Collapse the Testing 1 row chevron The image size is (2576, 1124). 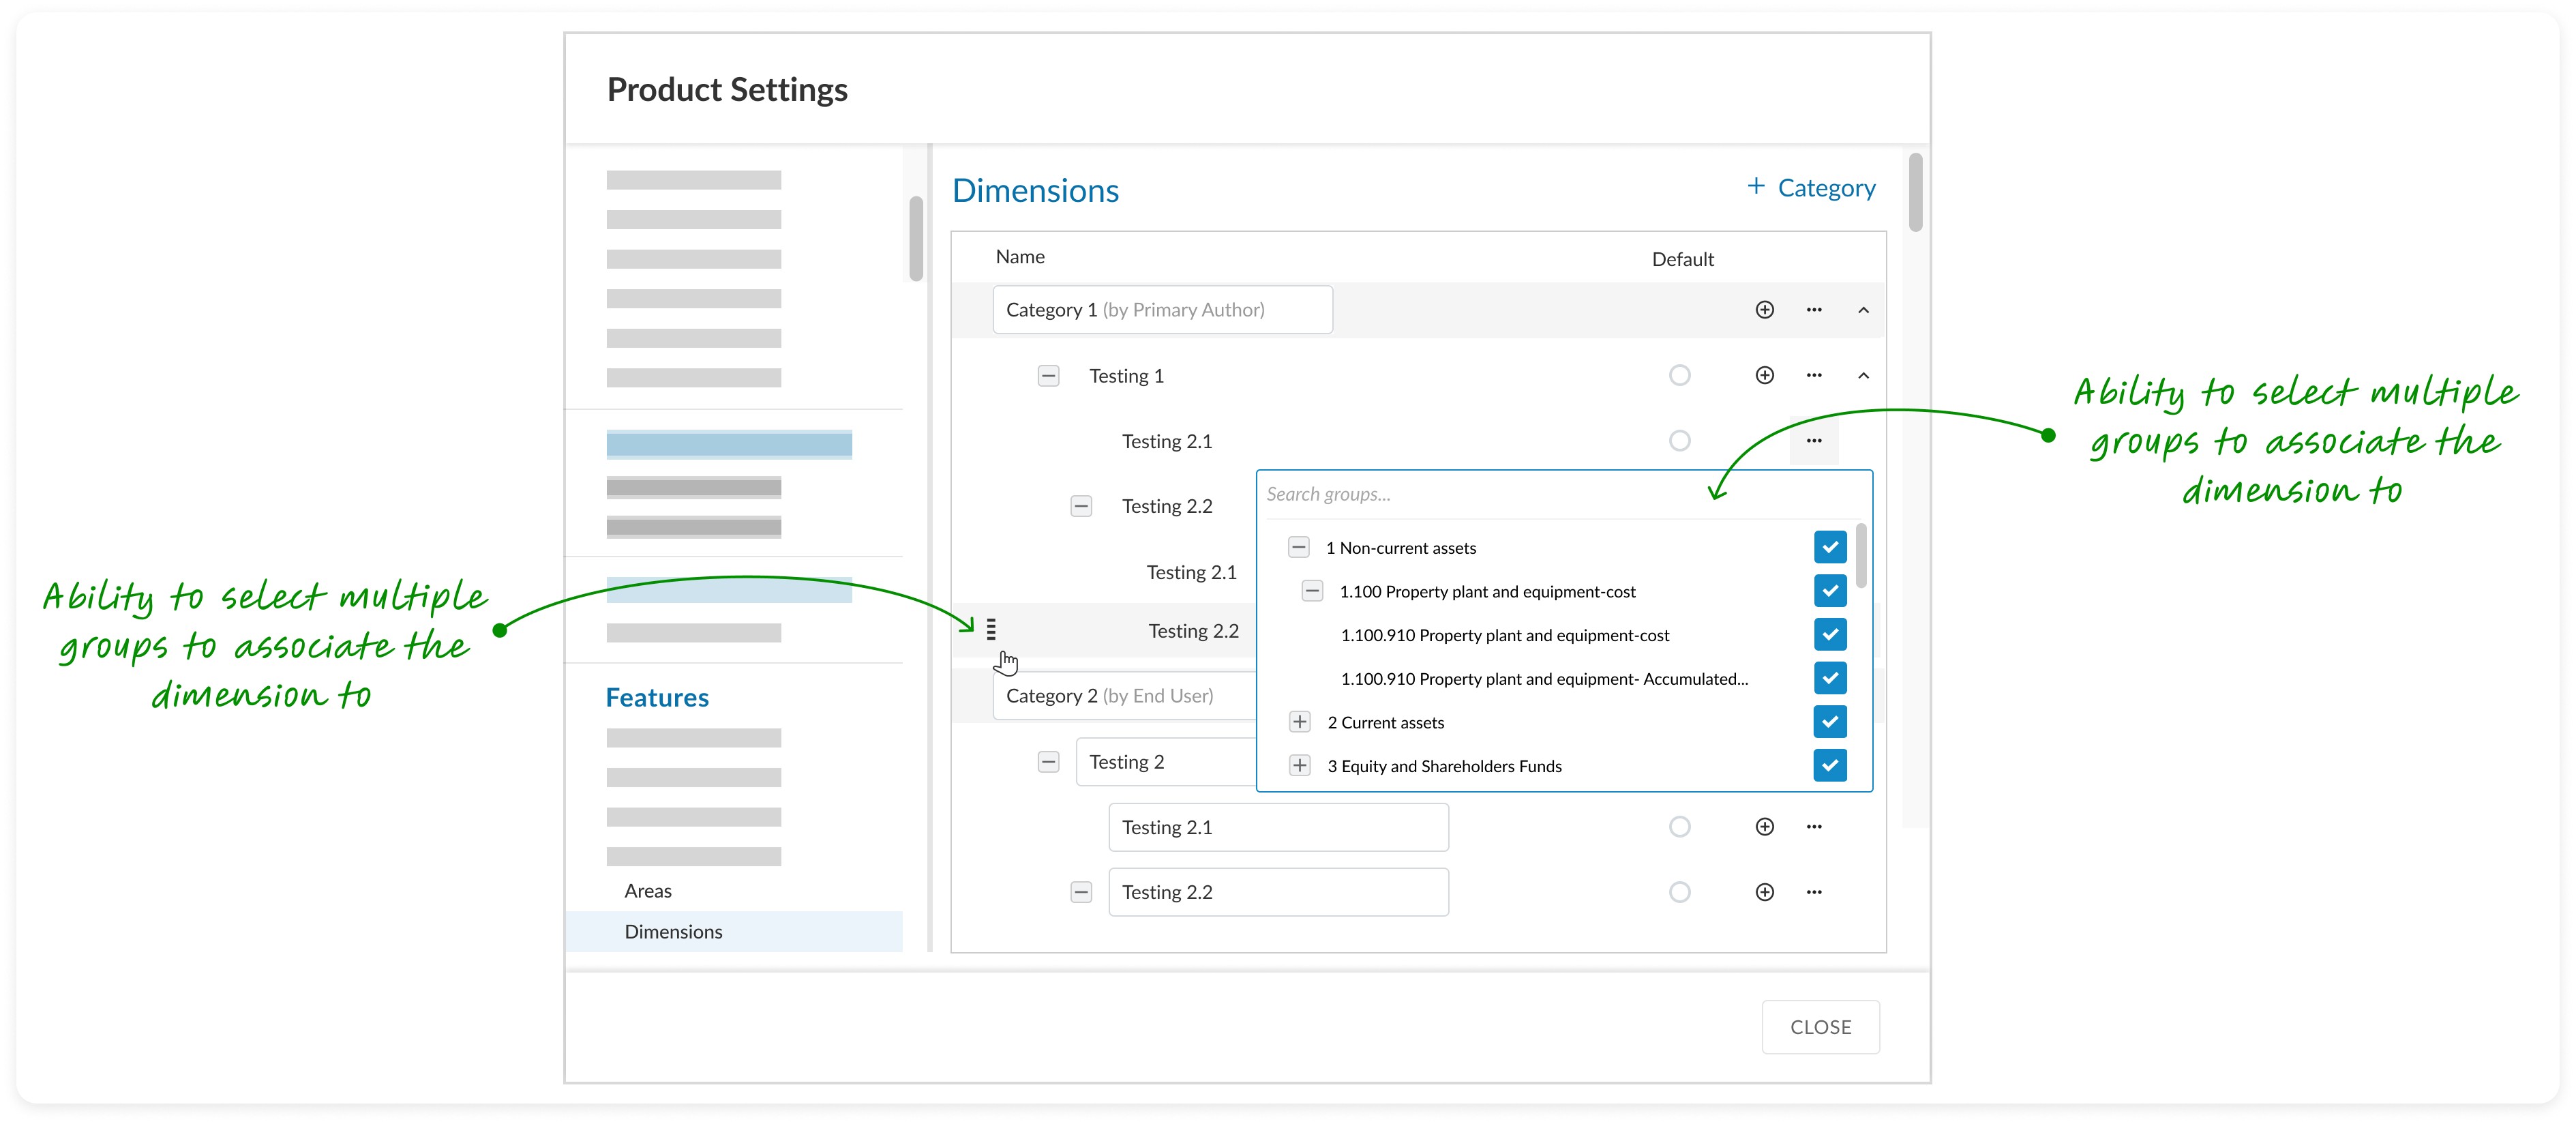1863,375
